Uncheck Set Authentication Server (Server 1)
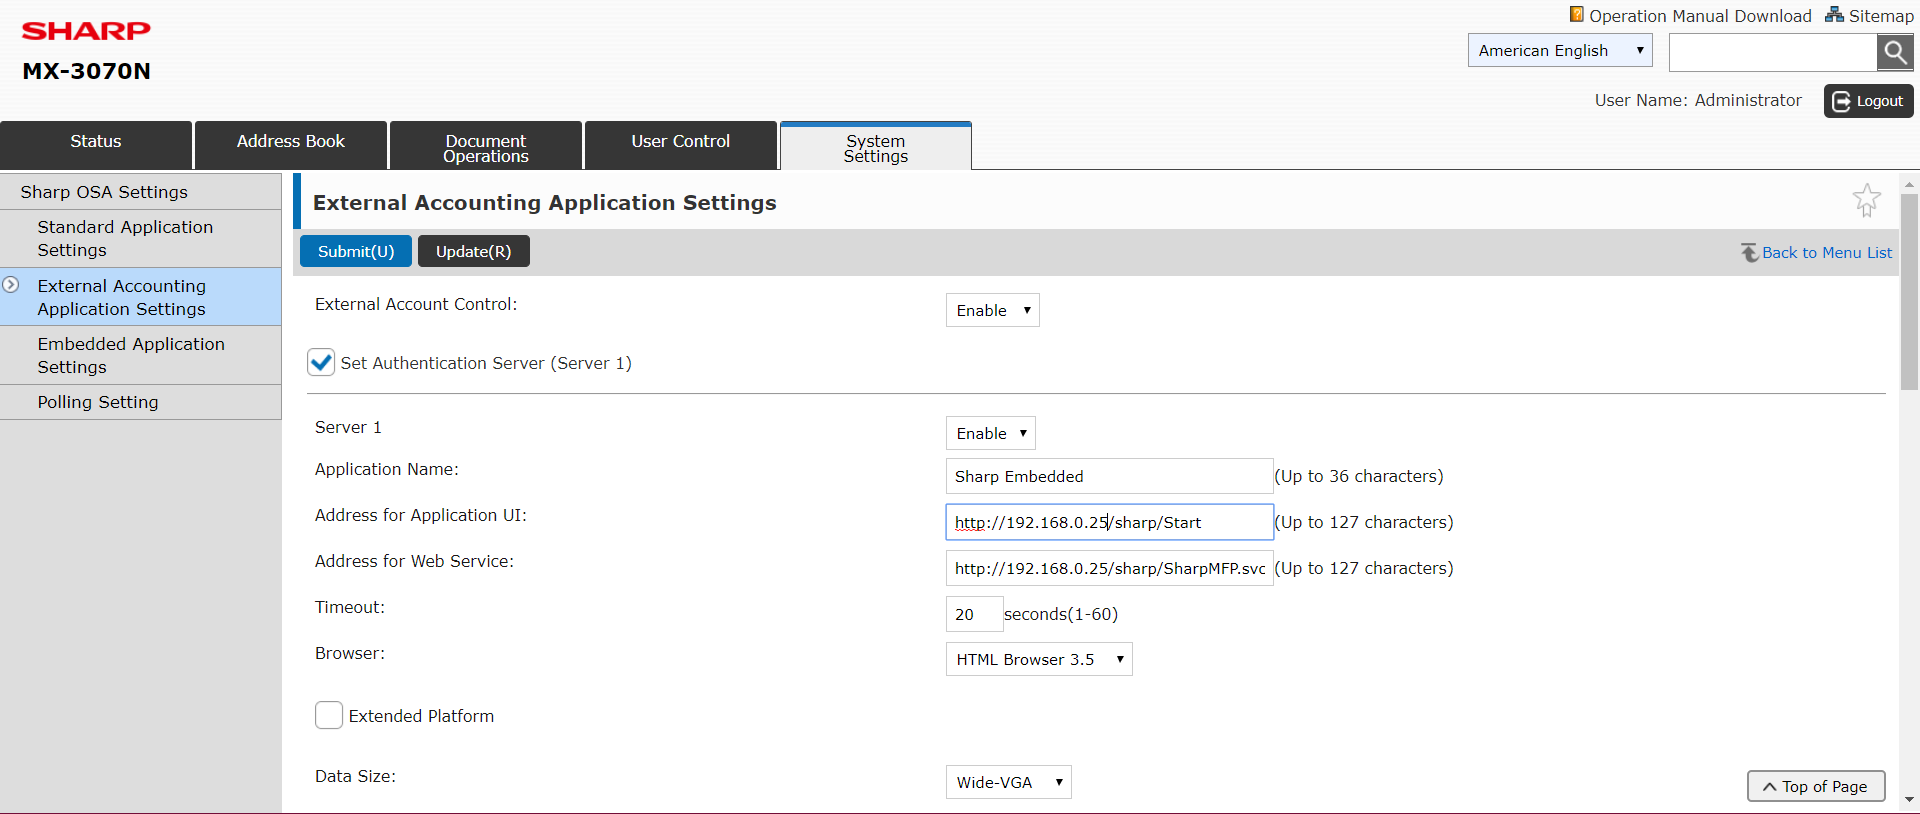Image resolution: width=1920 pixels, height=814 pixels. [321, 362]
